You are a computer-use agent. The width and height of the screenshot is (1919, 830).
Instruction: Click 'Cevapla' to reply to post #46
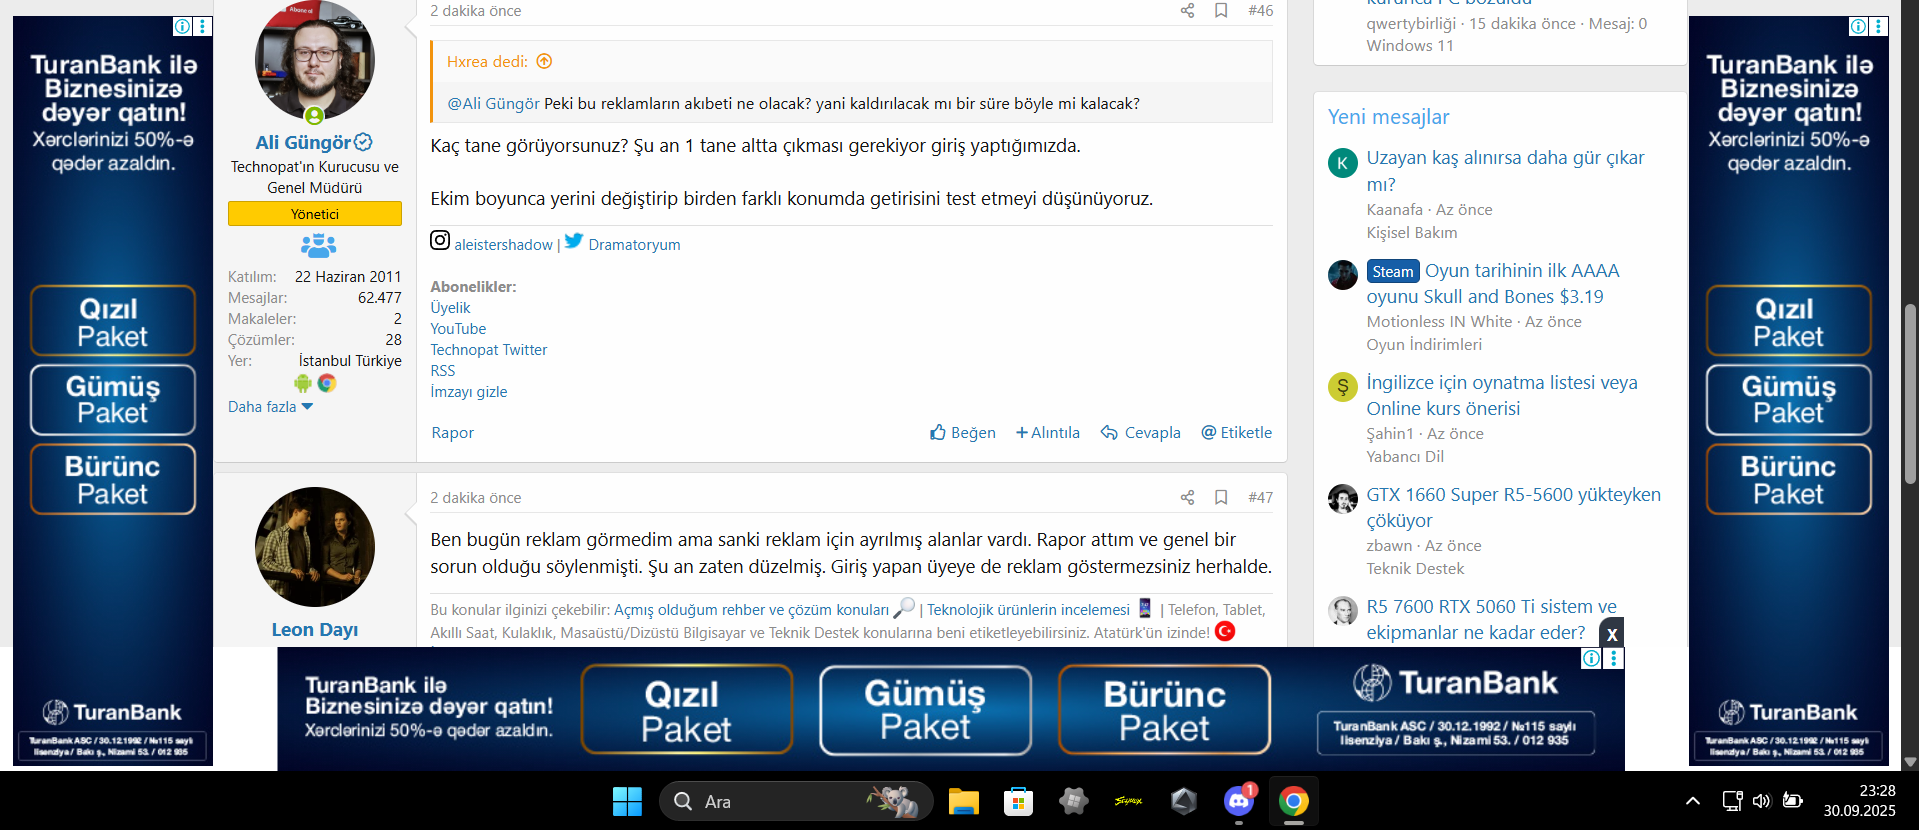tap(1141, 433)
